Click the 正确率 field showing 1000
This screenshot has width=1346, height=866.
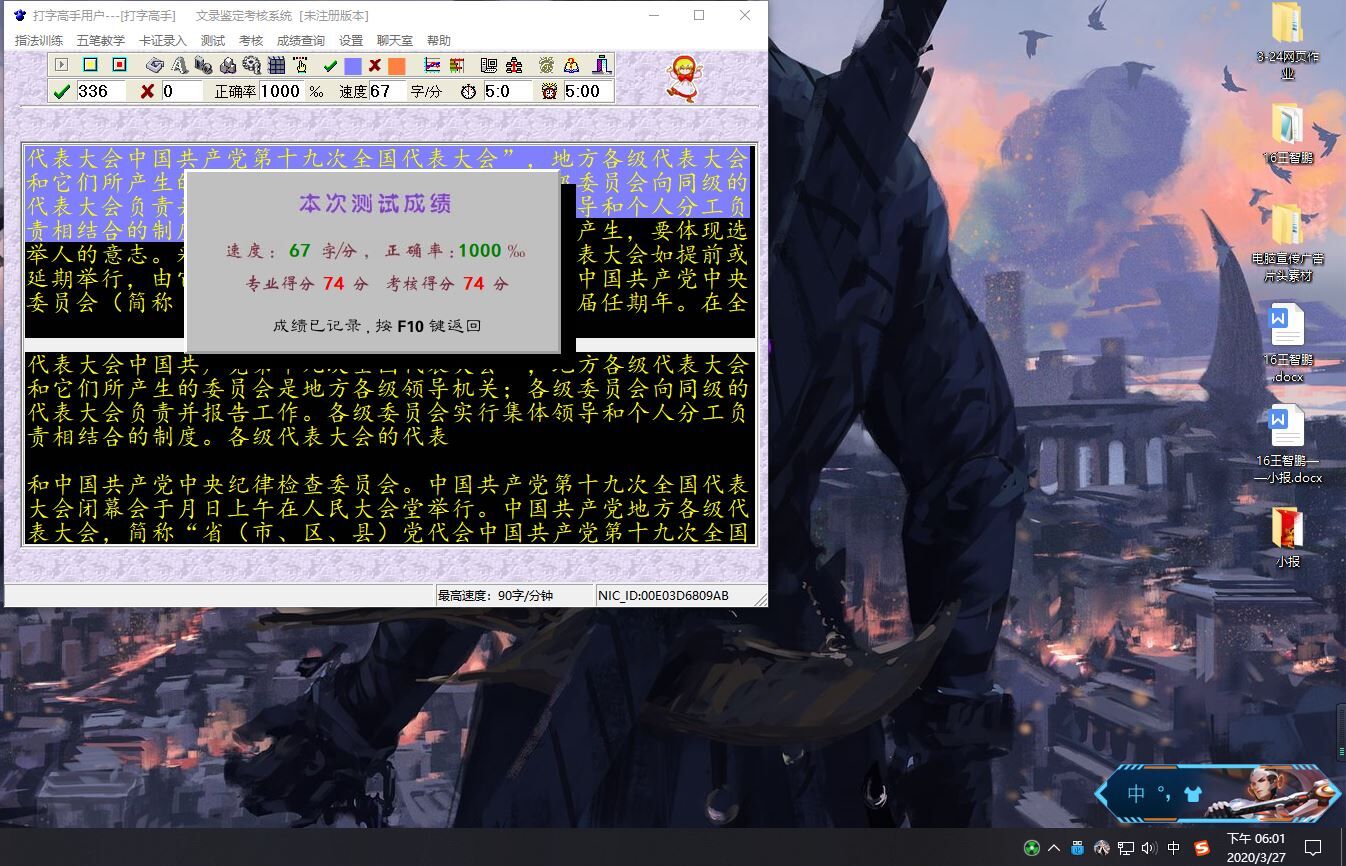pyautogui.click(x=281, y=91)
